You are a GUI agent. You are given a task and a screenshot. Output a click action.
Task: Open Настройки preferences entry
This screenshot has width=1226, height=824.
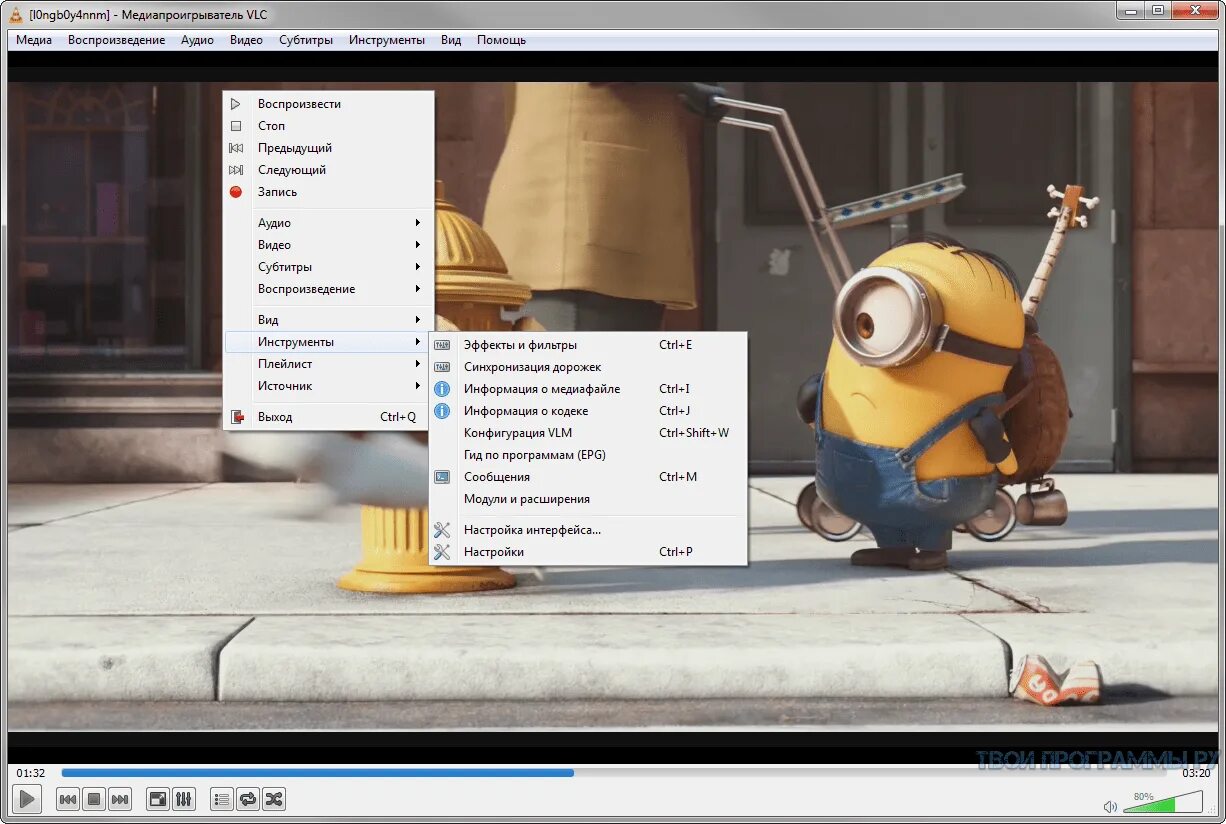coord(494,552)
